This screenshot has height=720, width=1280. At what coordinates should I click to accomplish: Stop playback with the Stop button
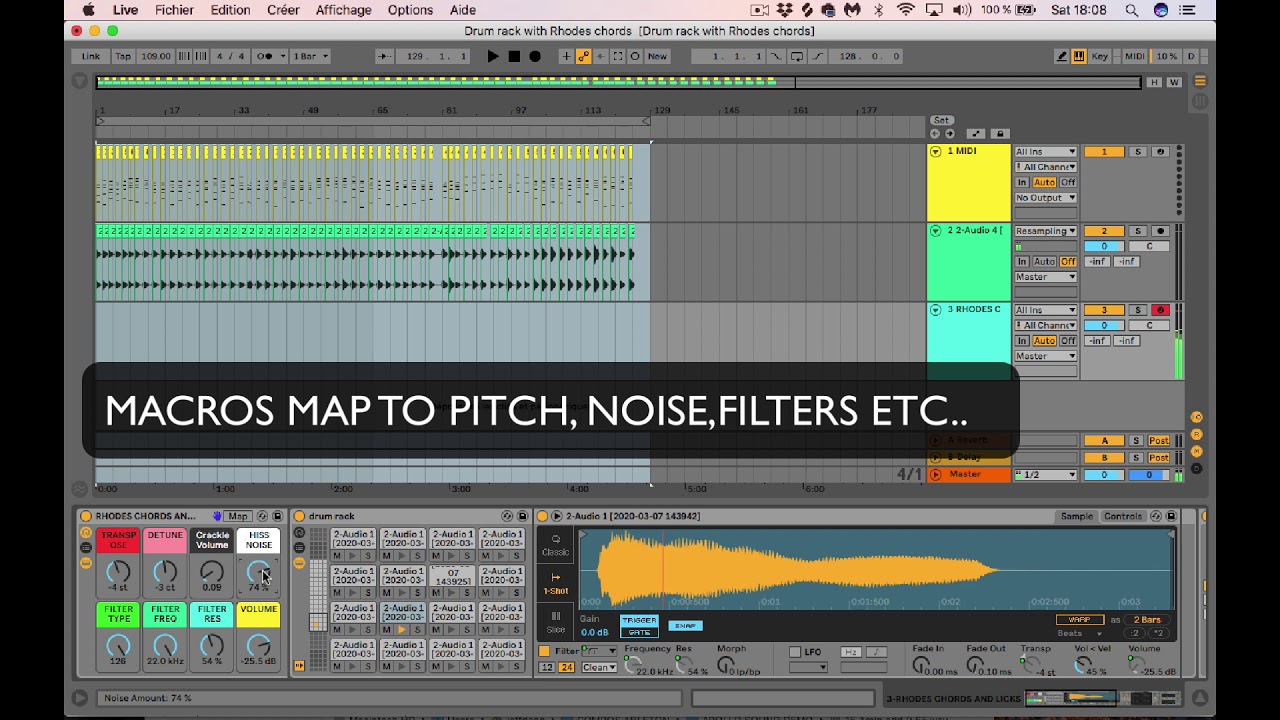tap(514, 56)
